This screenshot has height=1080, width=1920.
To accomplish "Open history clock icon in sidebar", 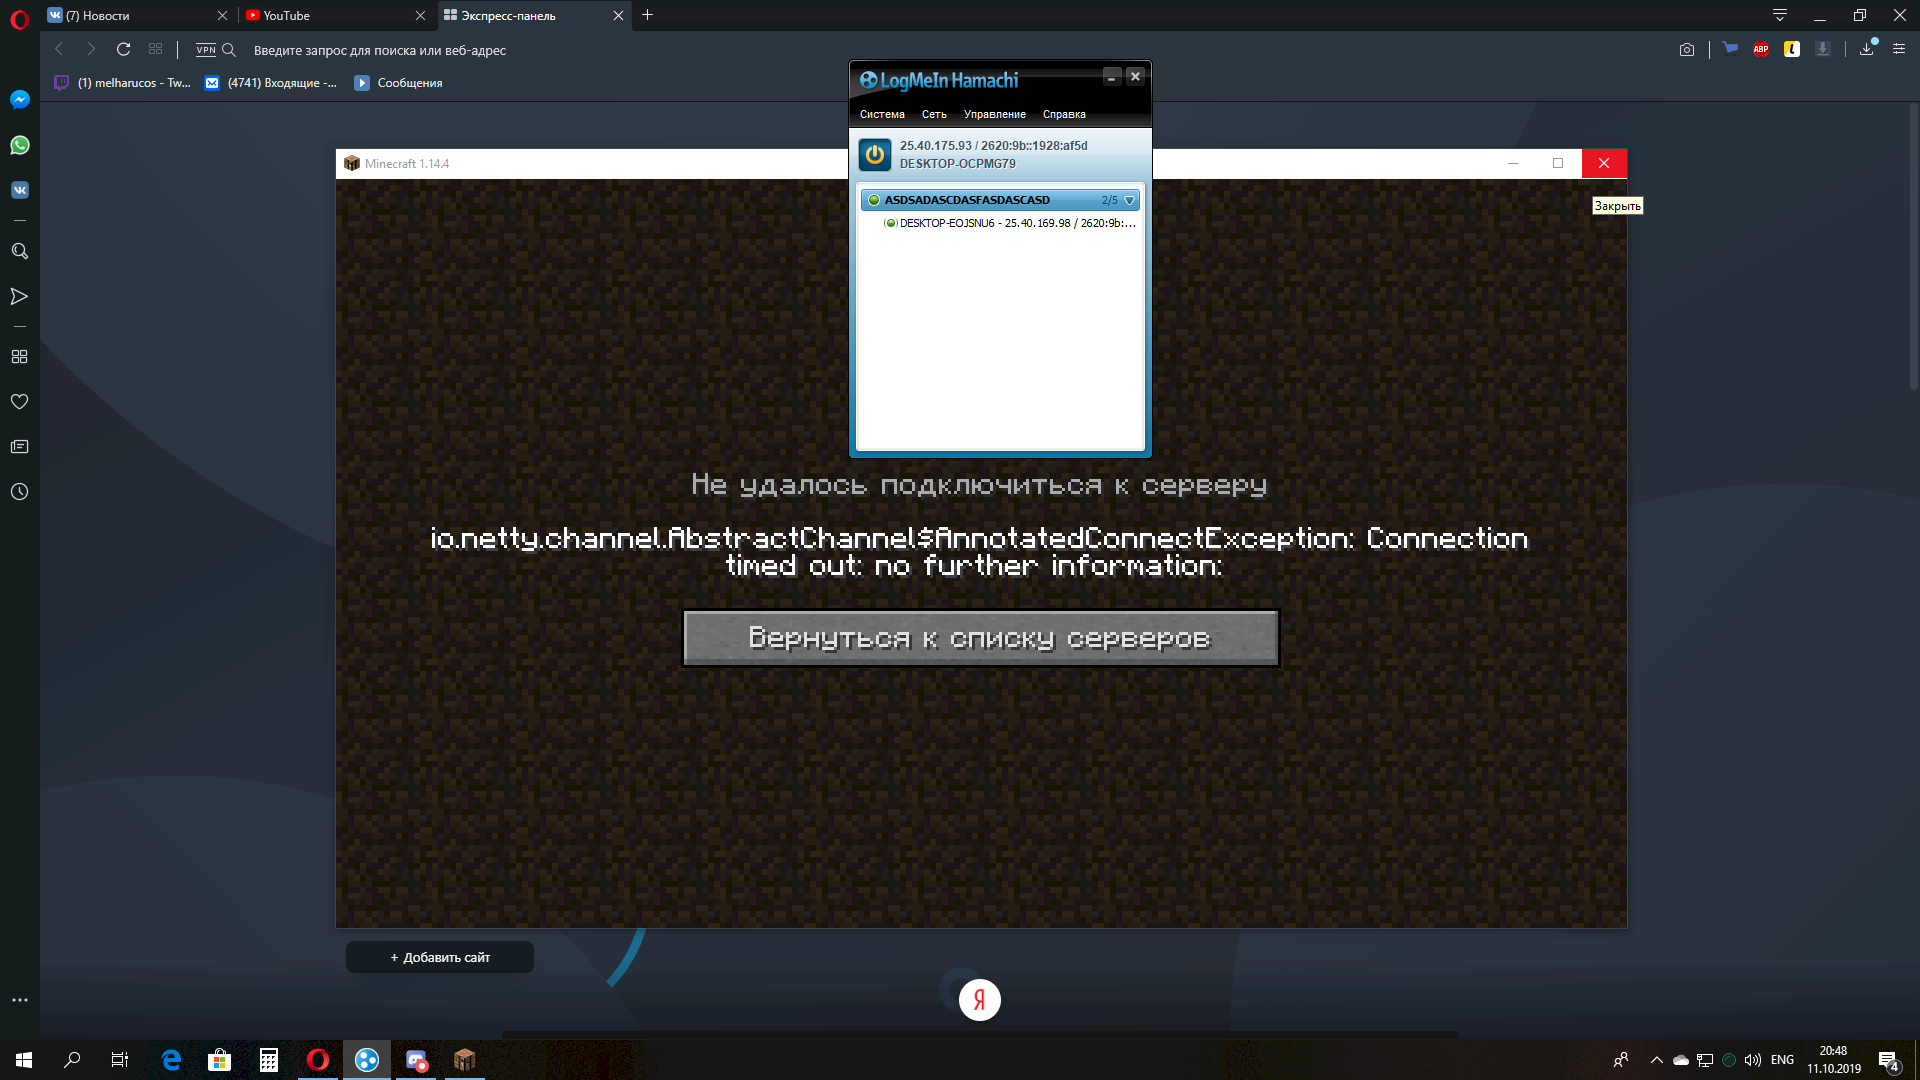I will pyautogui.click(x=19, y=491).
